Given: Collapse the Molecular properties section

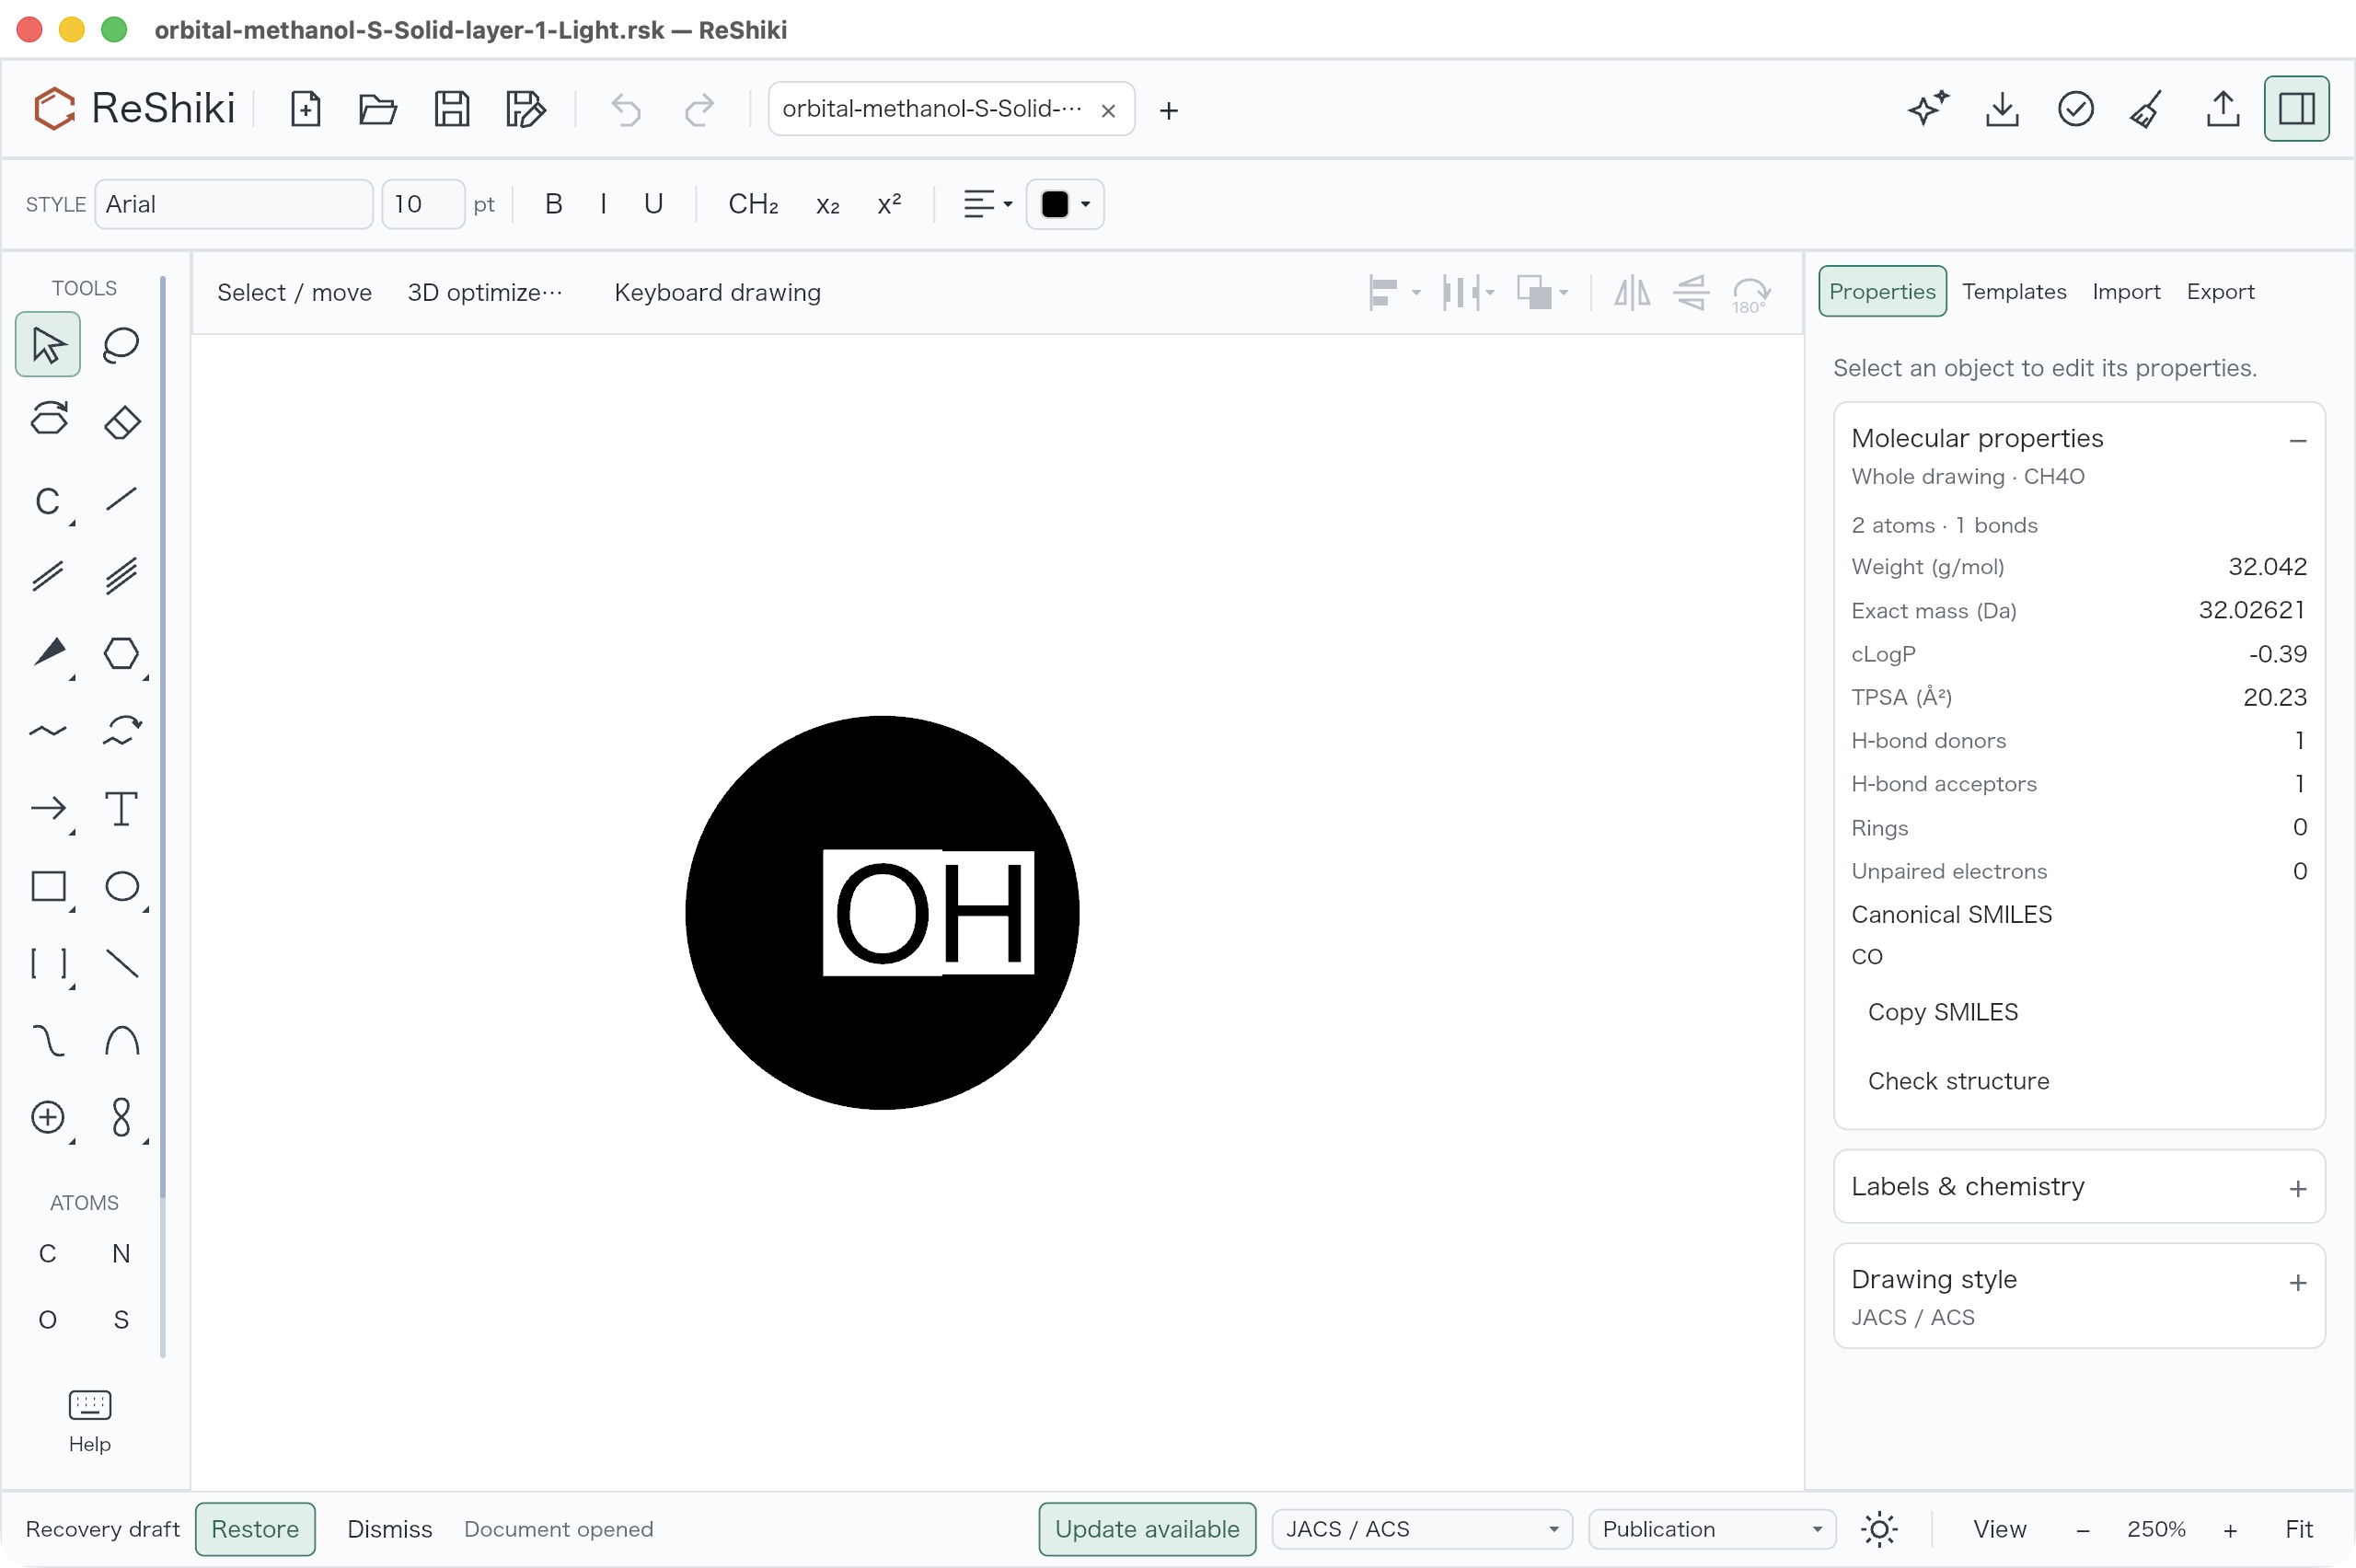Looking at the screenshot, I should (x=2297, y=440).
